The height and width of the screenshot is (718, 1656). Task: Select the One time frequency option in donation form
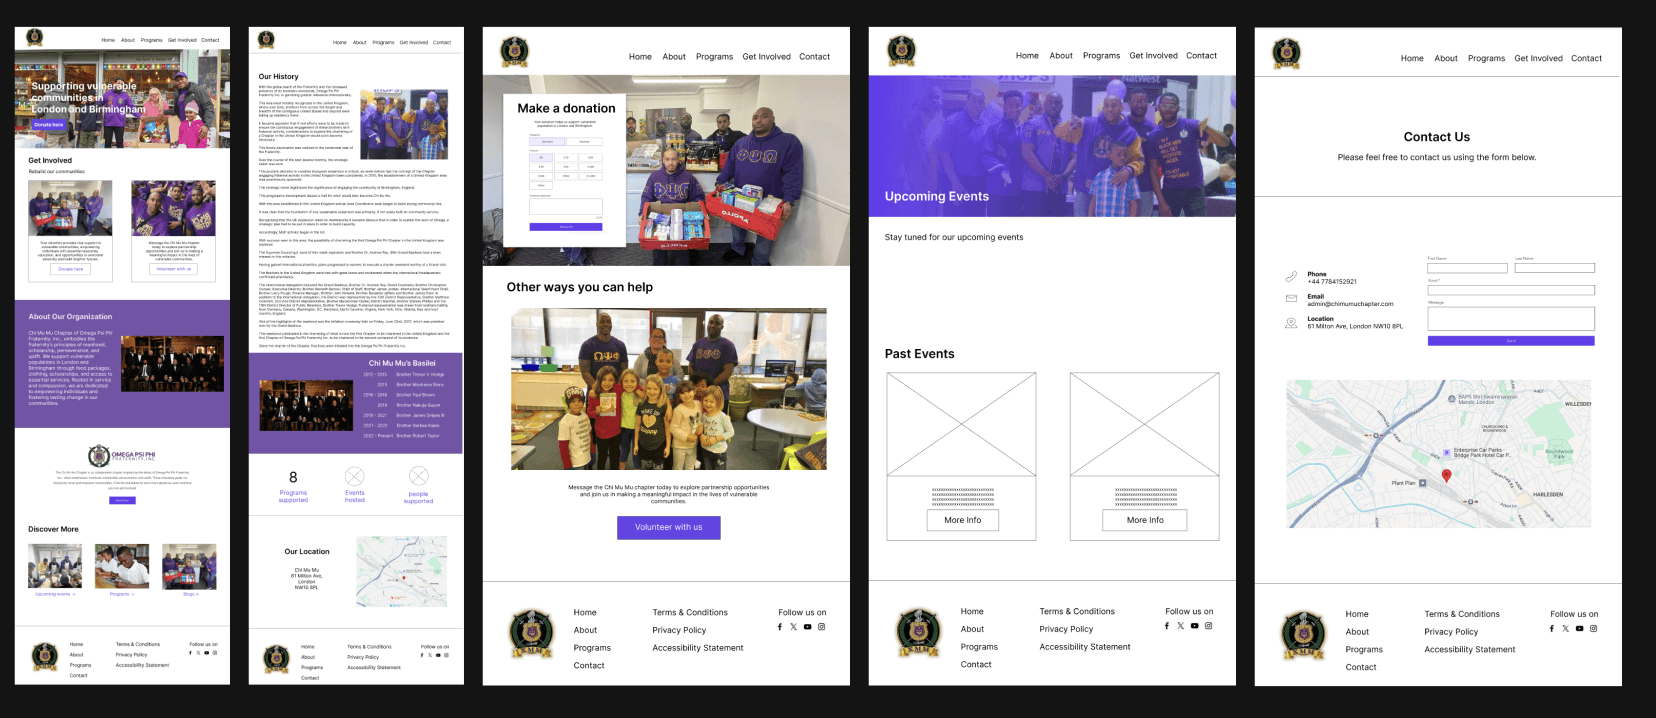pyautogui.click(x=547, y=142)
